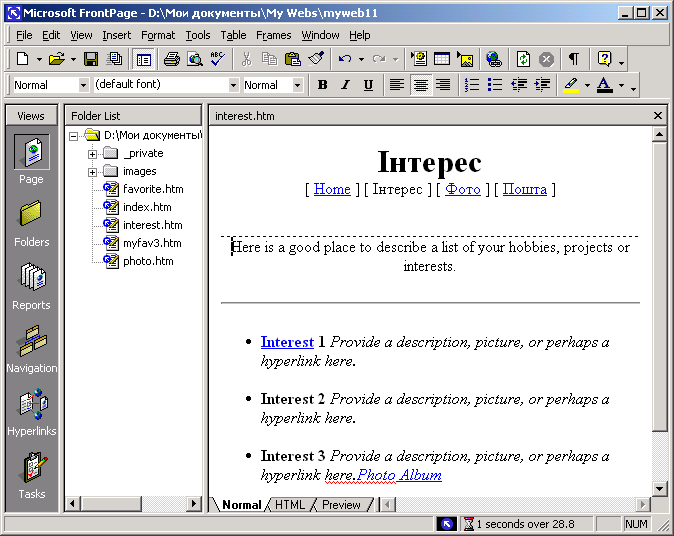
Task: Insert a picture from file icon
Action: (x=465, y=58)
